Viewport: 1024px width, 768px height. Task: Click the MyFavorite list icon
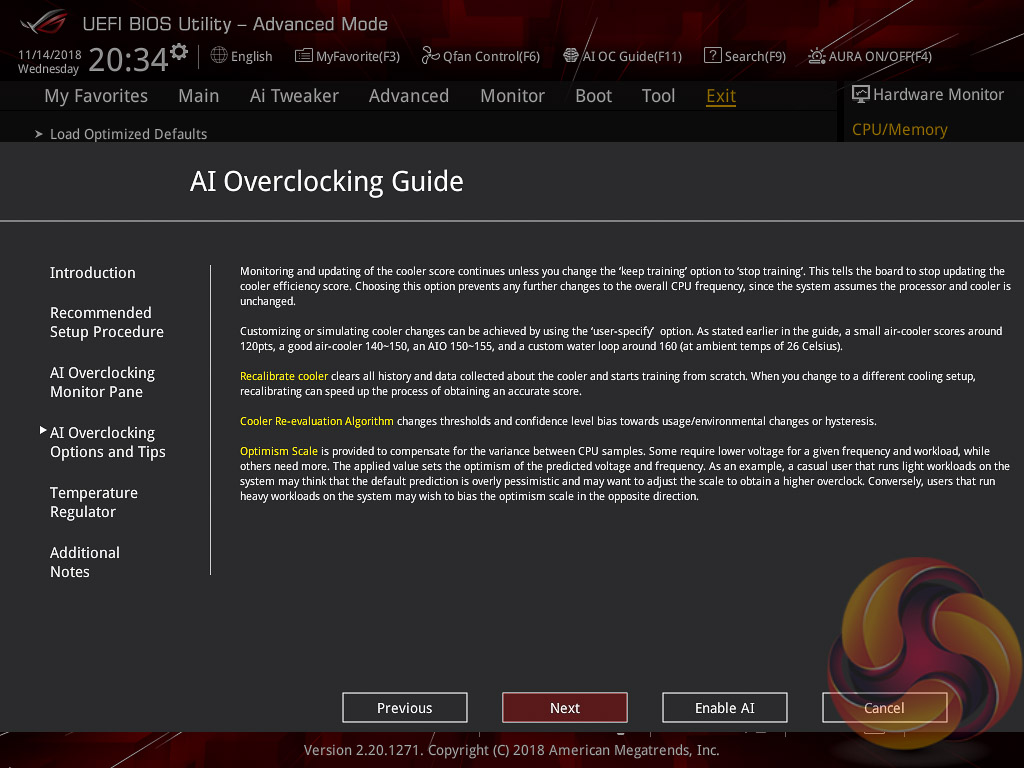303,56
